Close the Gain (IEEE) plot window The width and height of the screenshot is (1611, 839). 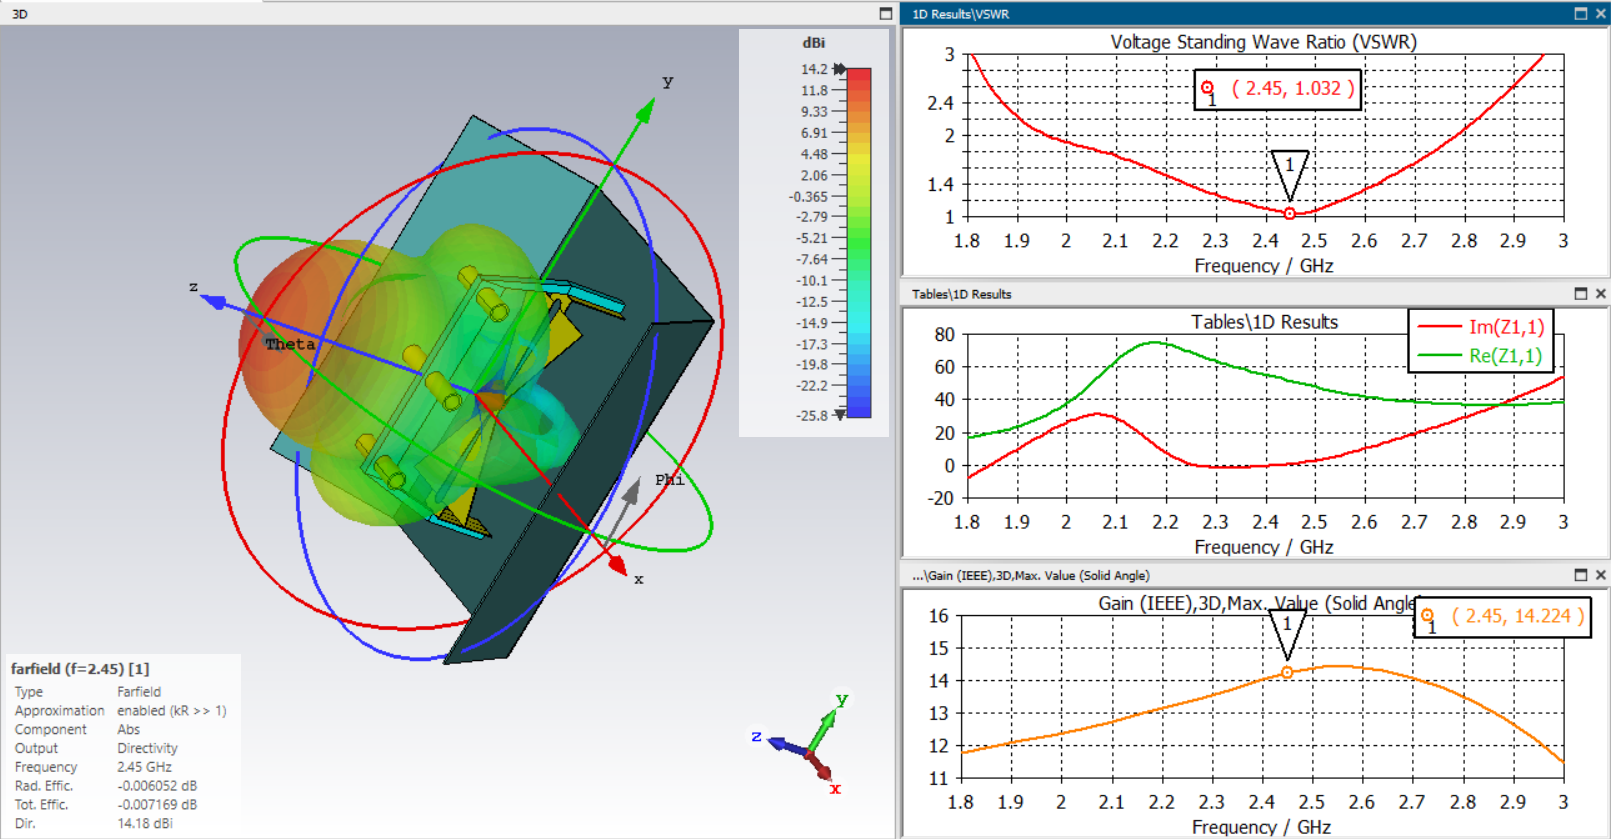tap(1600, 575)
